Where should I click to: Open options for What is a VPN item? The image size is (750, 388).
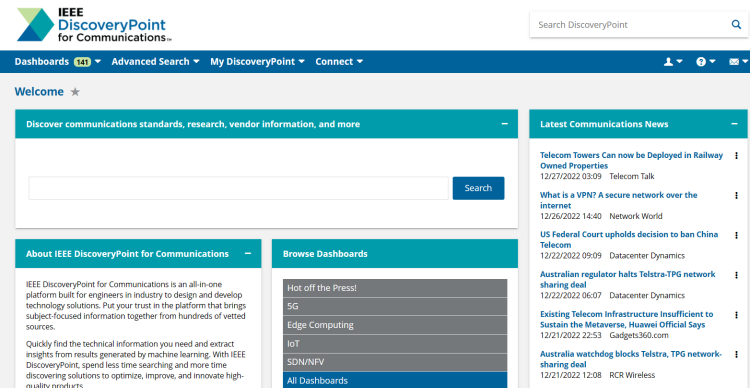(737, 195)
